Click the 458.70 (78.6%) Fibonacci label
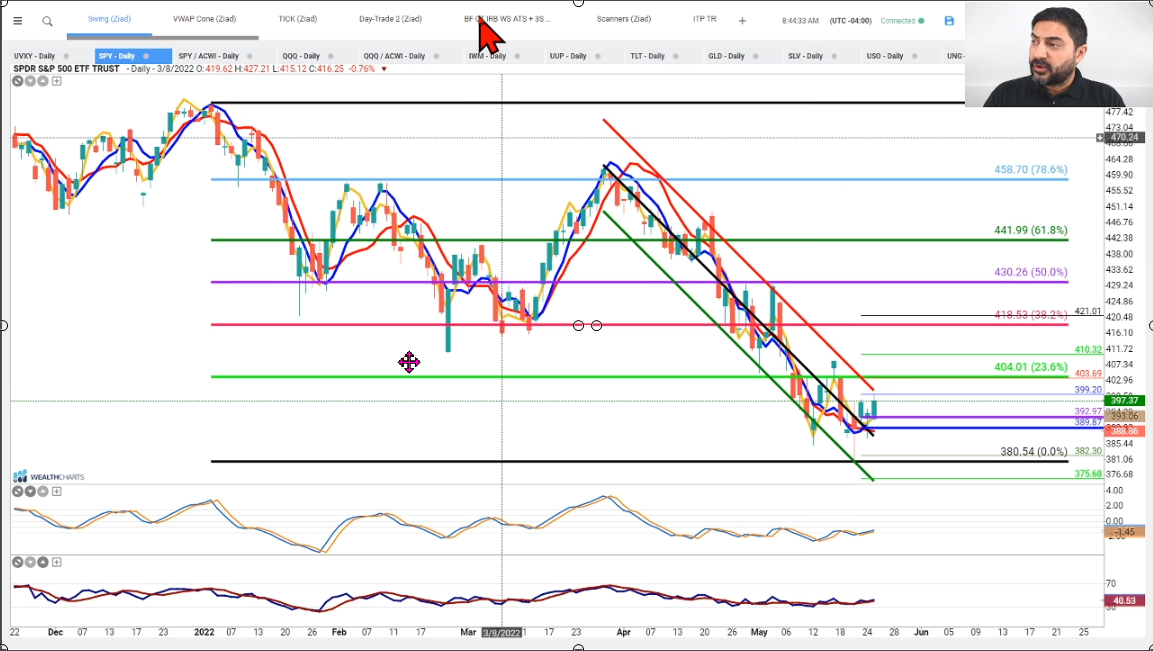This screenshot has width=1153, height=651. [1030, 170]
